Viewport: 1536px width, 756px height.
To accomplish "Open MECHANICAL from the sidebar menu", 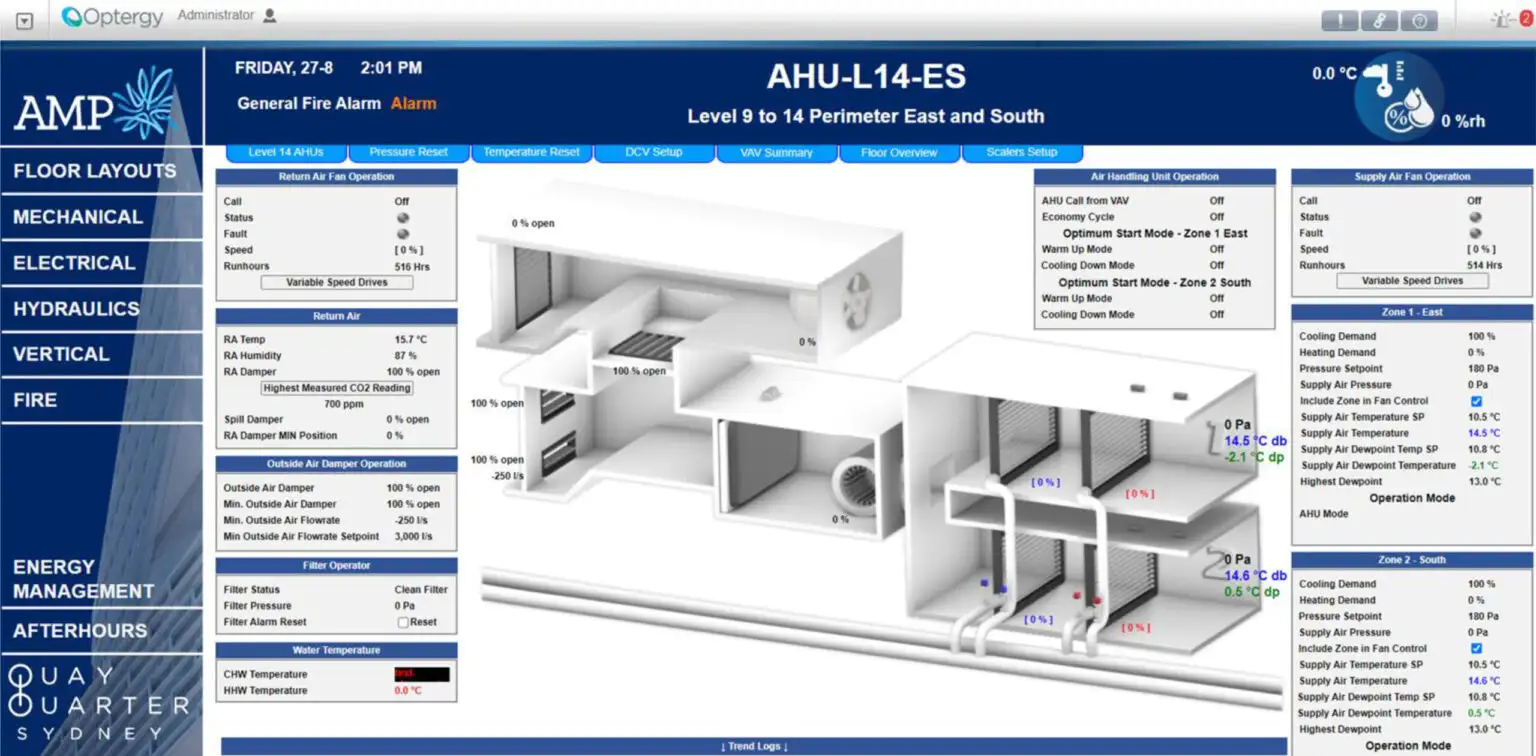I will 77,217.
